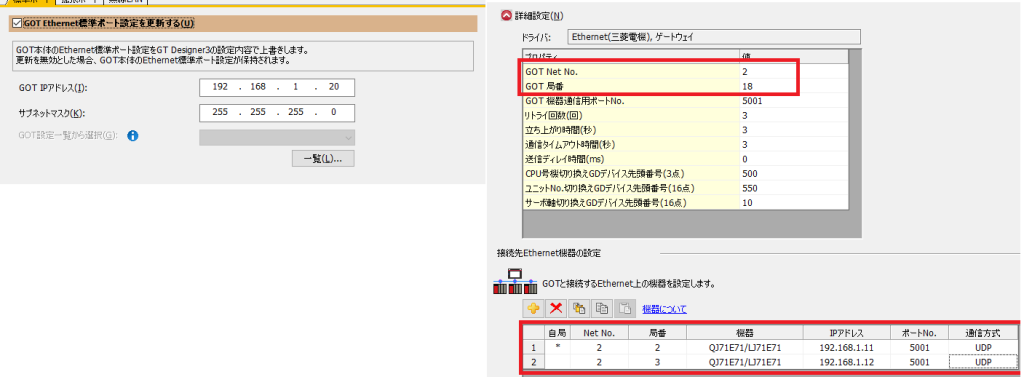The width and height of the screenshot is (1024, 377).
Task: Click 局番 cell with value 3
Action: click(657, 361)
